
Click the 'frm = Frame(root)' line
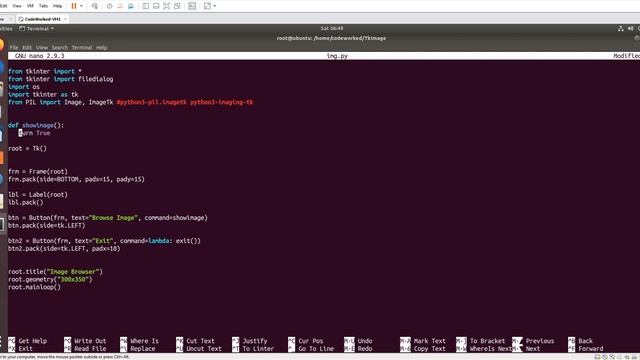tap(38, 171)
